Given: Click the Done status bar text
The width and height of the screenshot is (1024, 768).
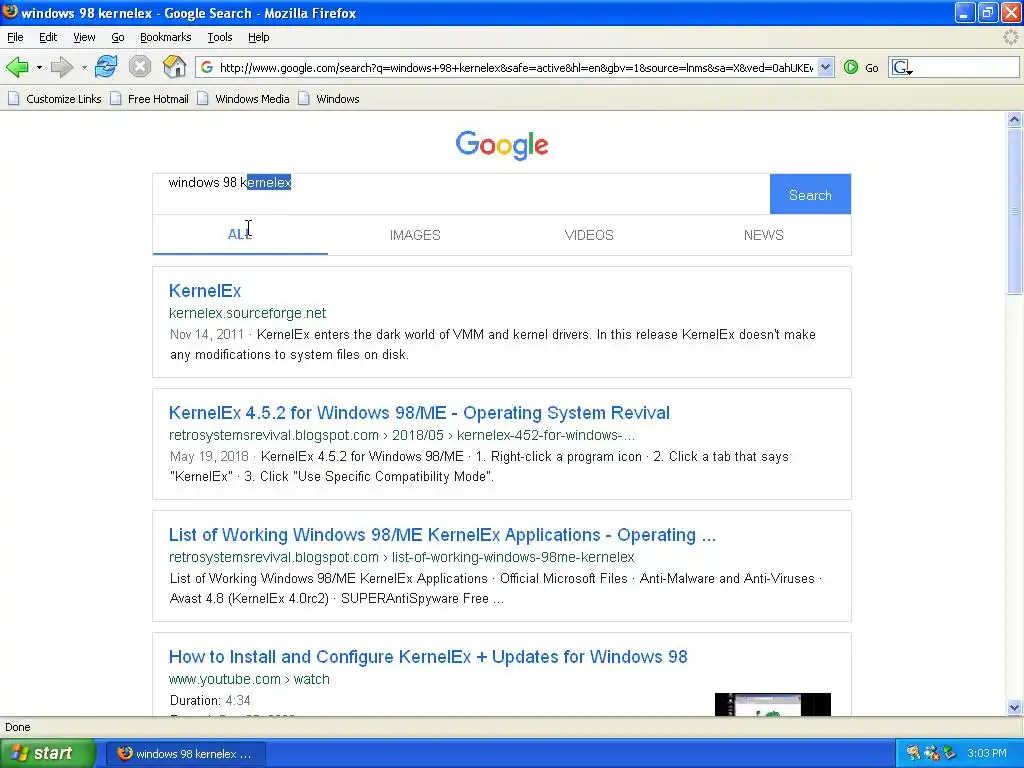Looking at the screenshot, I should tap(18, 728).
